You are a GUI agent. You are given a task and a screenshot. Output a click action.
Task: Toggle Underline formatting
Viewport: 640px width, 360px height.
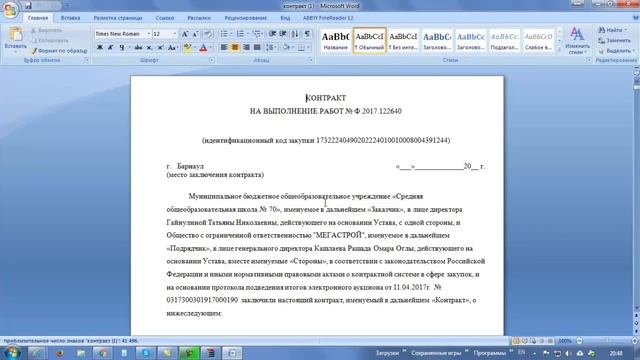pyautogui.click(x=121, y=48)
